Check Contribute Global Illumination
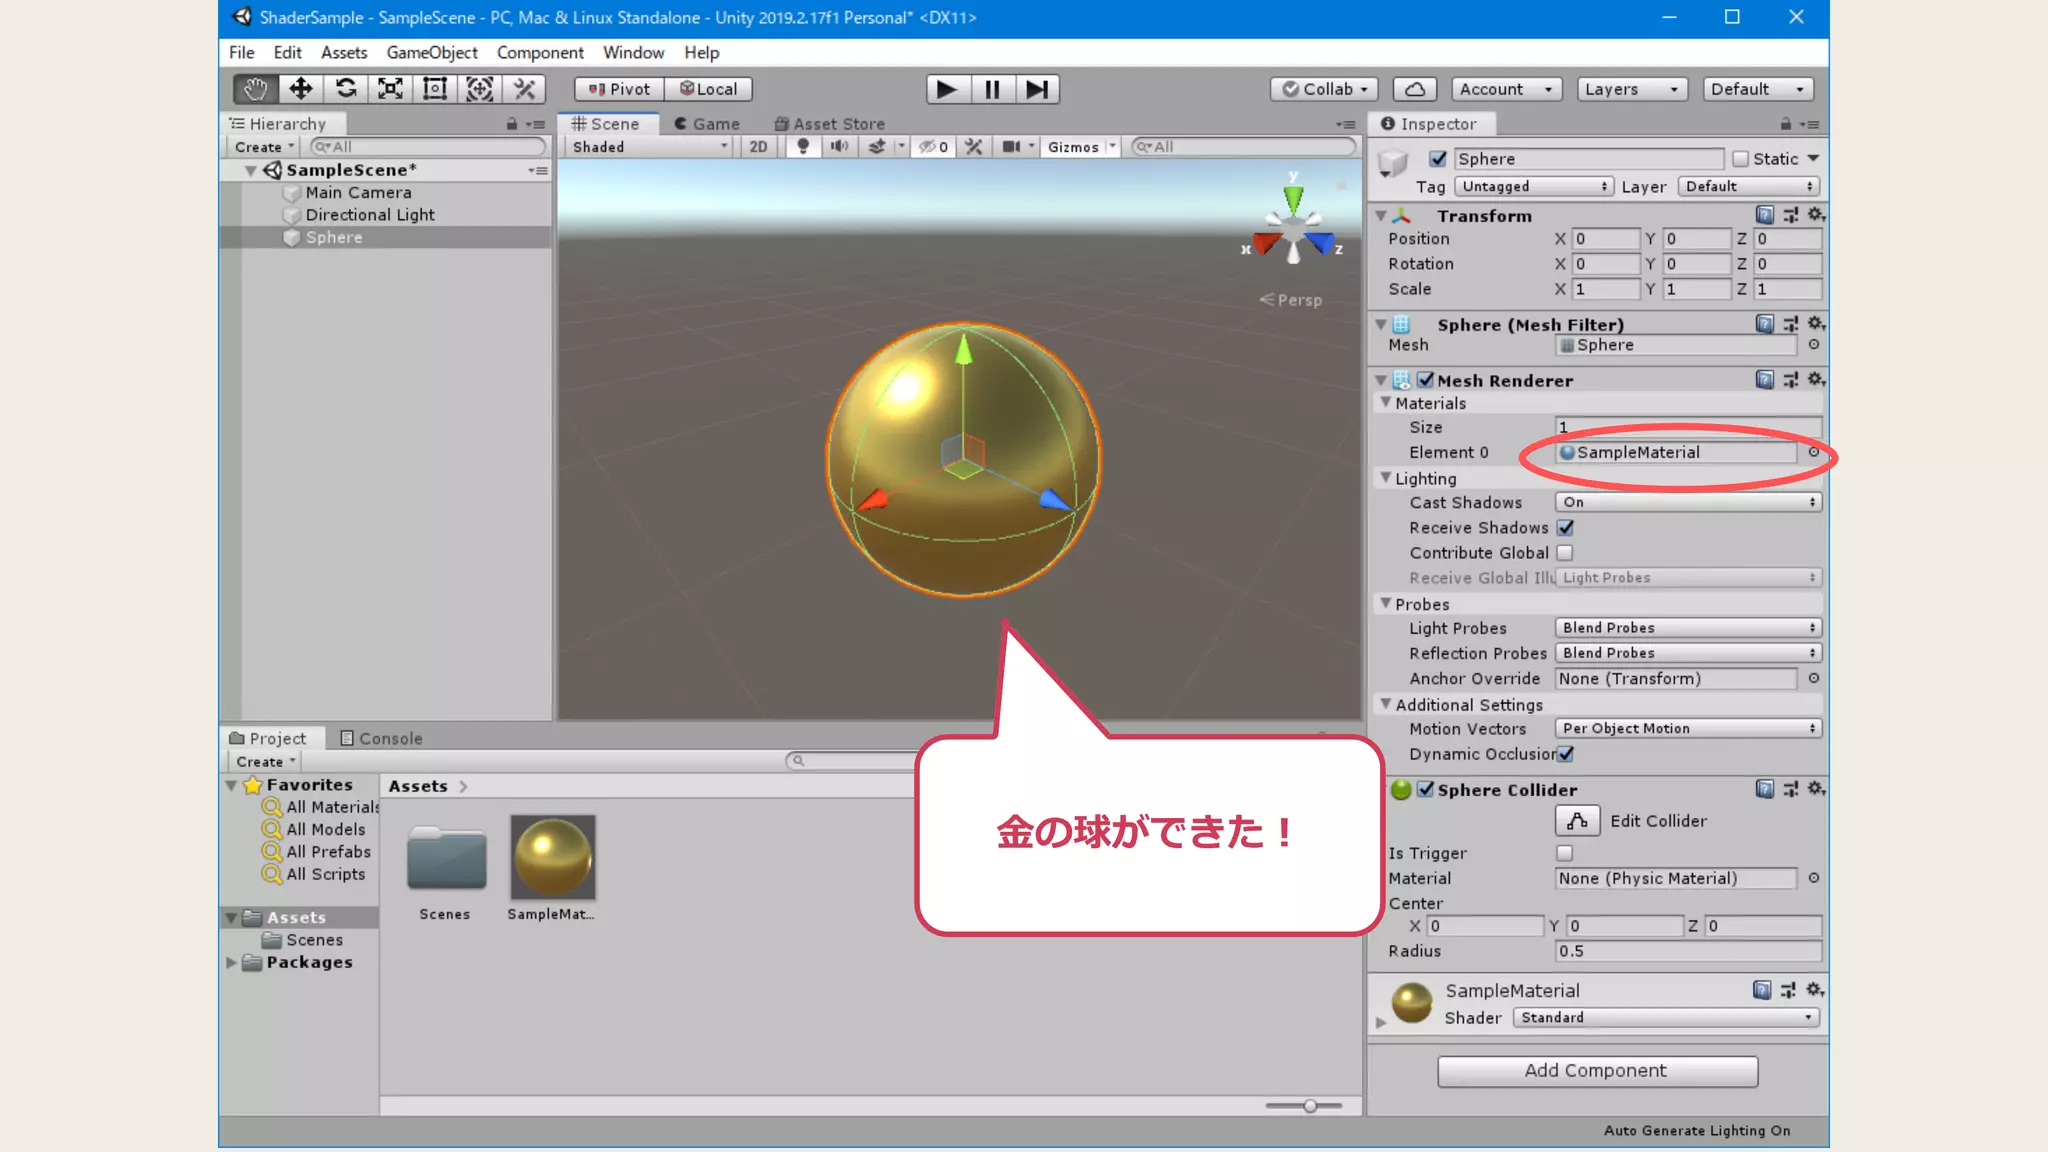2048x1152 pixels. pyautogui.click(x=1565, y=552)
